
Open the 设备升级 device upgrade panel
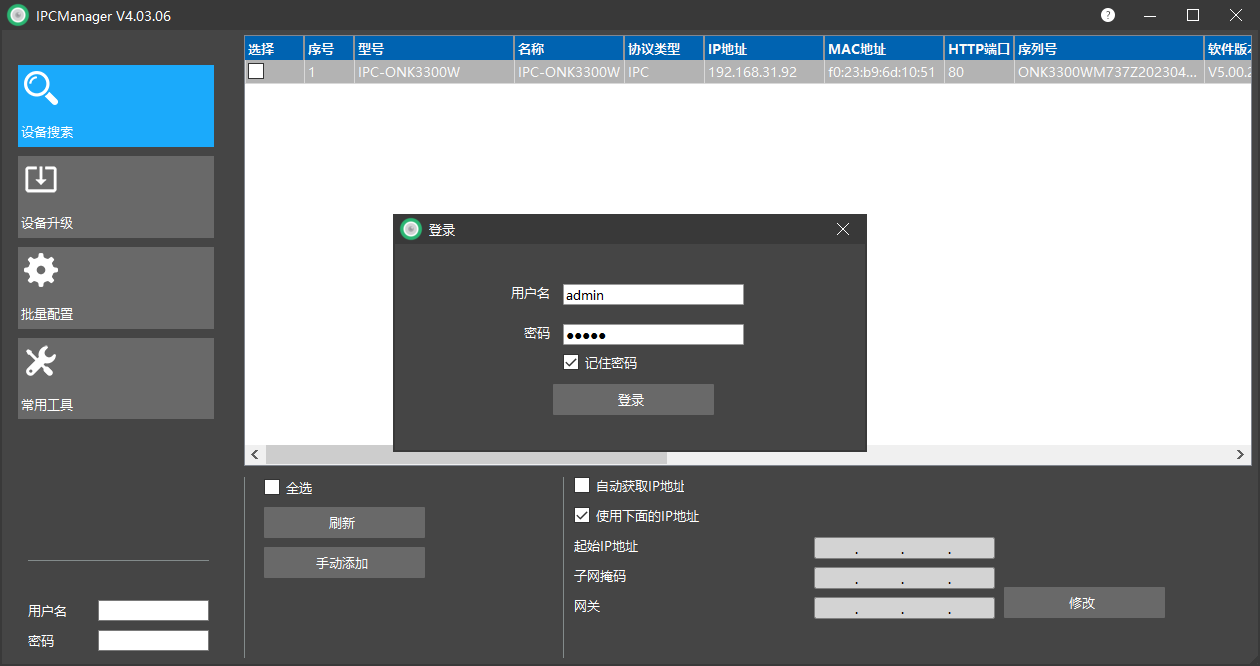[116, 197]
